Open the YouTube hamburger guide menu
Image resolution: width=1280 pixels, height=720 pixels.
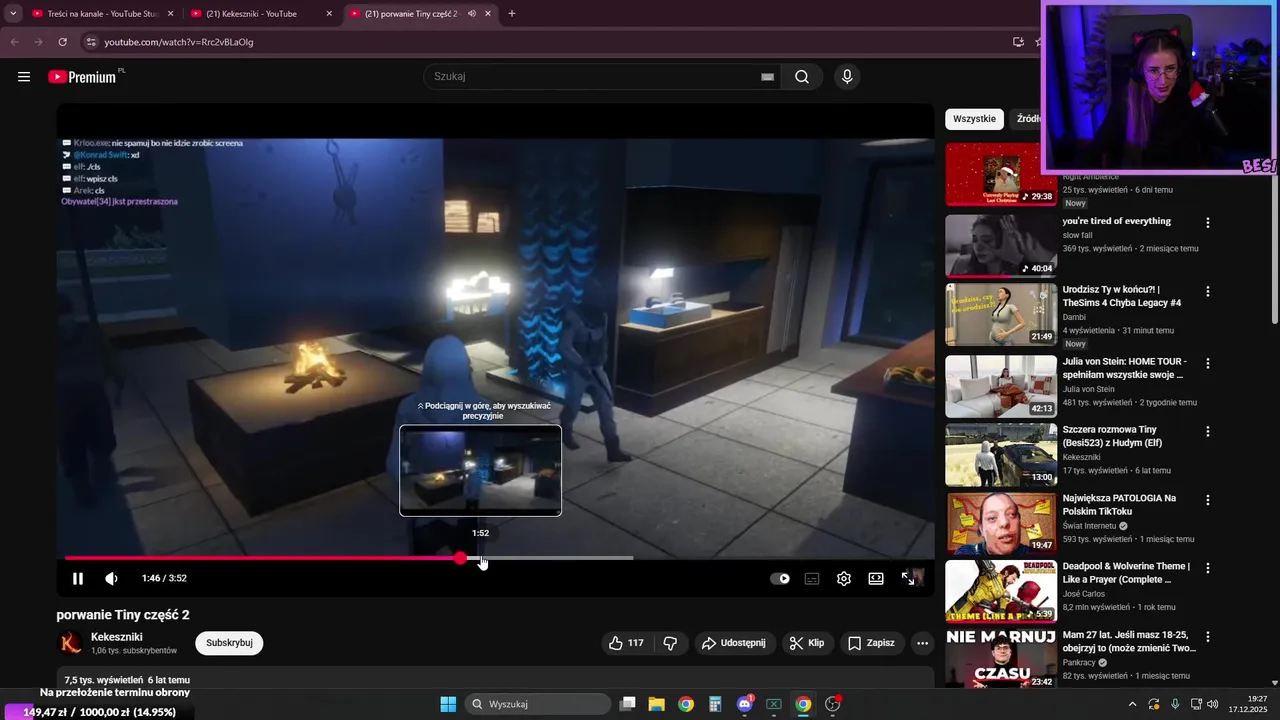(24, 77)
